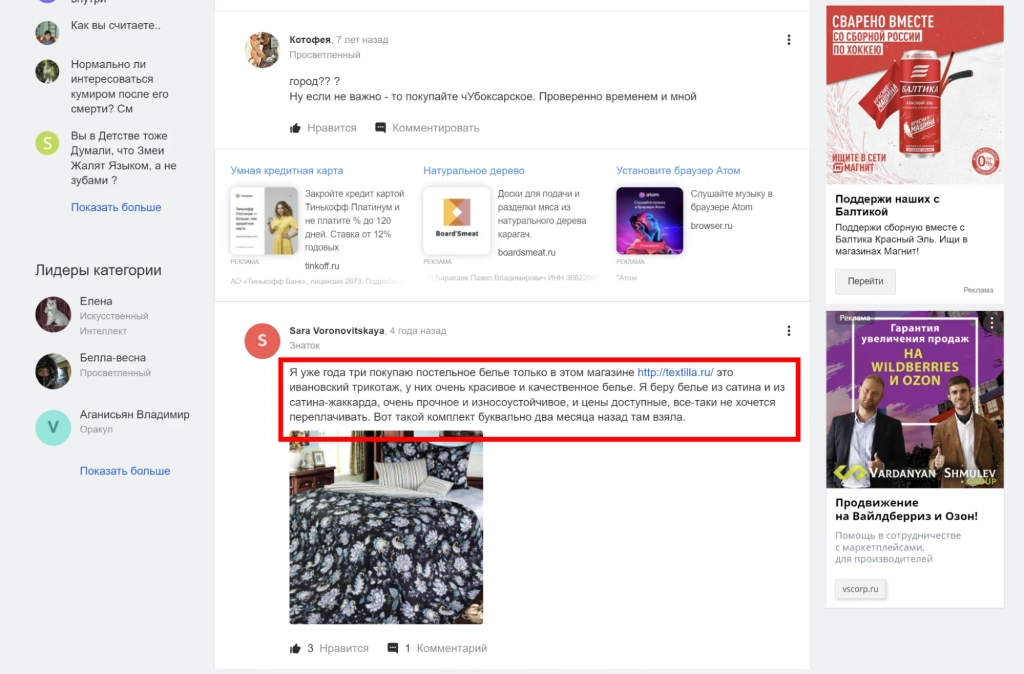Click 'Продвижение на Вайлдберриз и Озон!' headline

[x=906, y=509]
